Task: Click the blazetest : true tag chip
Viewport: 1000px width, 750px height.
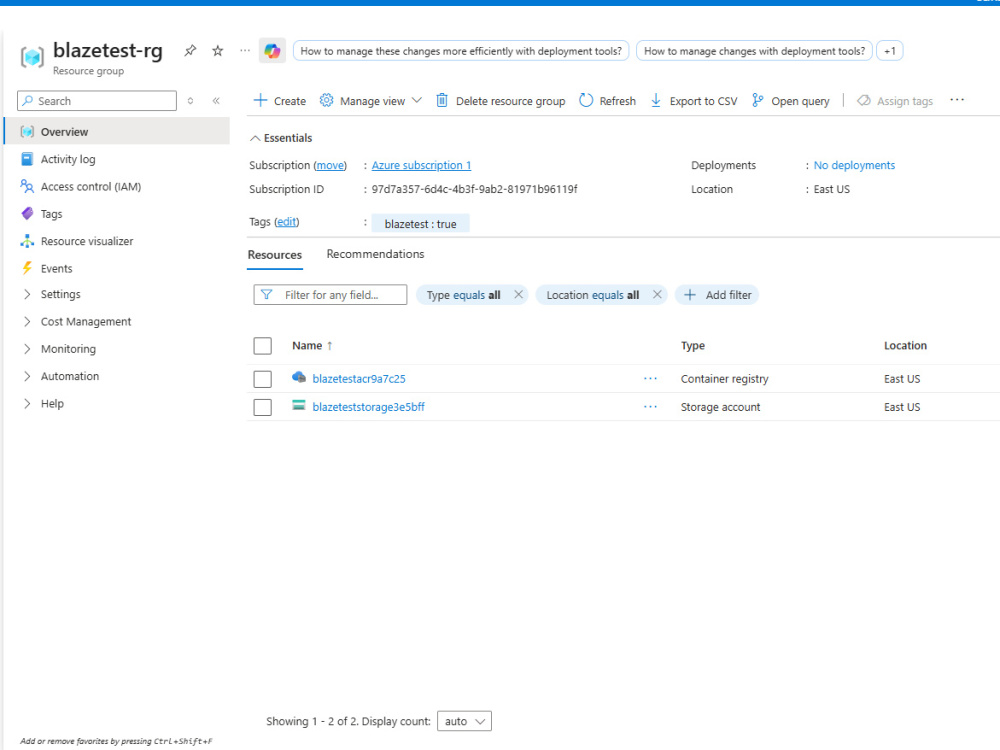Action: tap(420, 224)
